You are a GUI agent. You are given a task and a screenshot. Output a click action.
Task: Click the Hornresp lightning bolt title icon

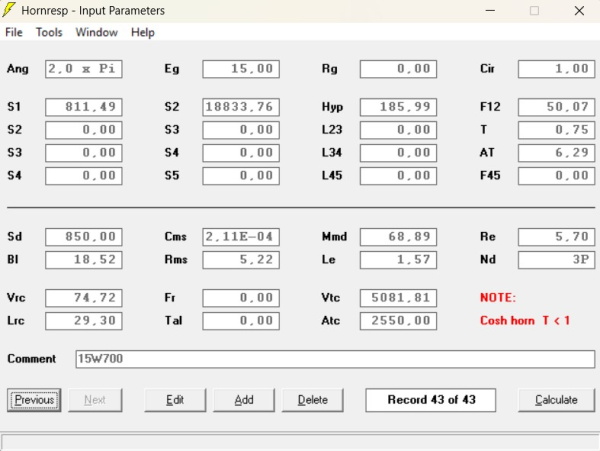click(x=11, y=11)
